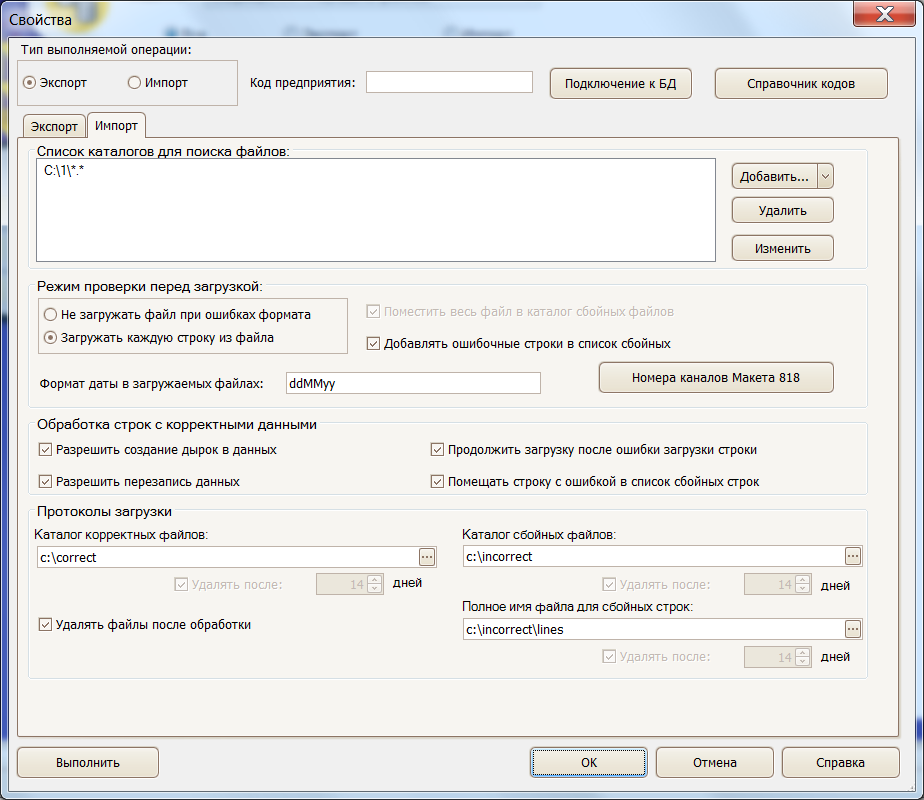This screenshot has height=800, width=924.
Task: Open the Справочник кодов dialog
Action: coord(800,83)
